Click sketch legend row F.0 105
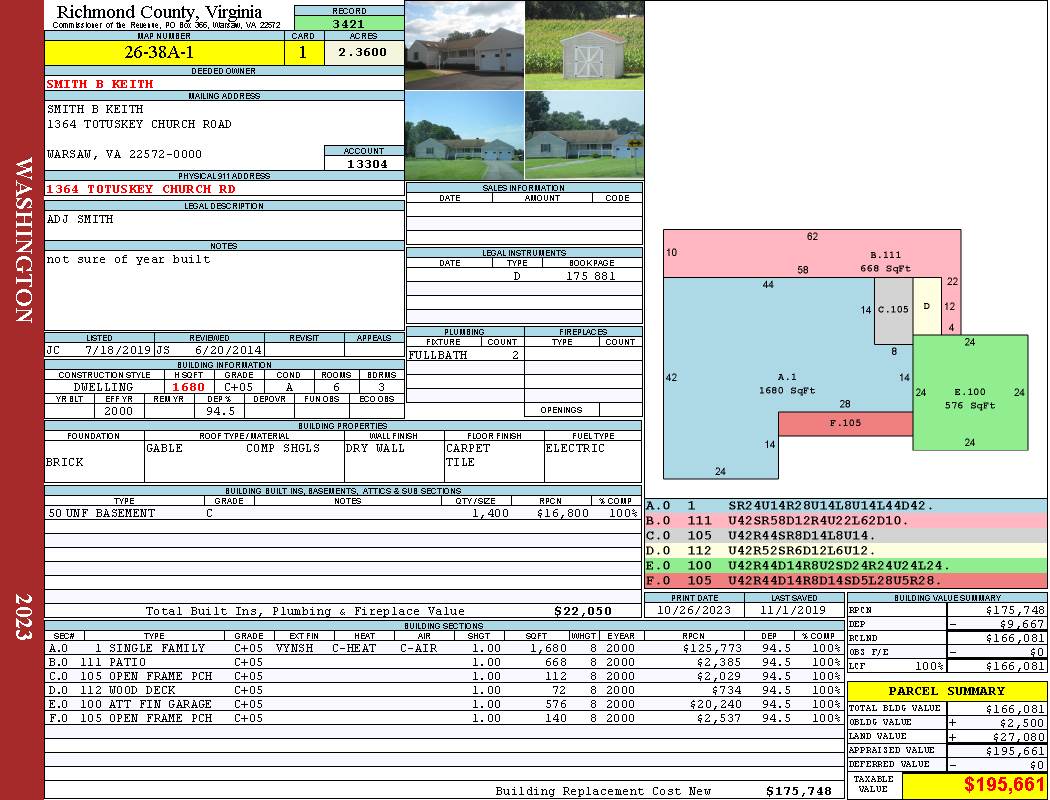Image resolution: width=1050 pixels, height=800 pixels. [x=845, y=580]
